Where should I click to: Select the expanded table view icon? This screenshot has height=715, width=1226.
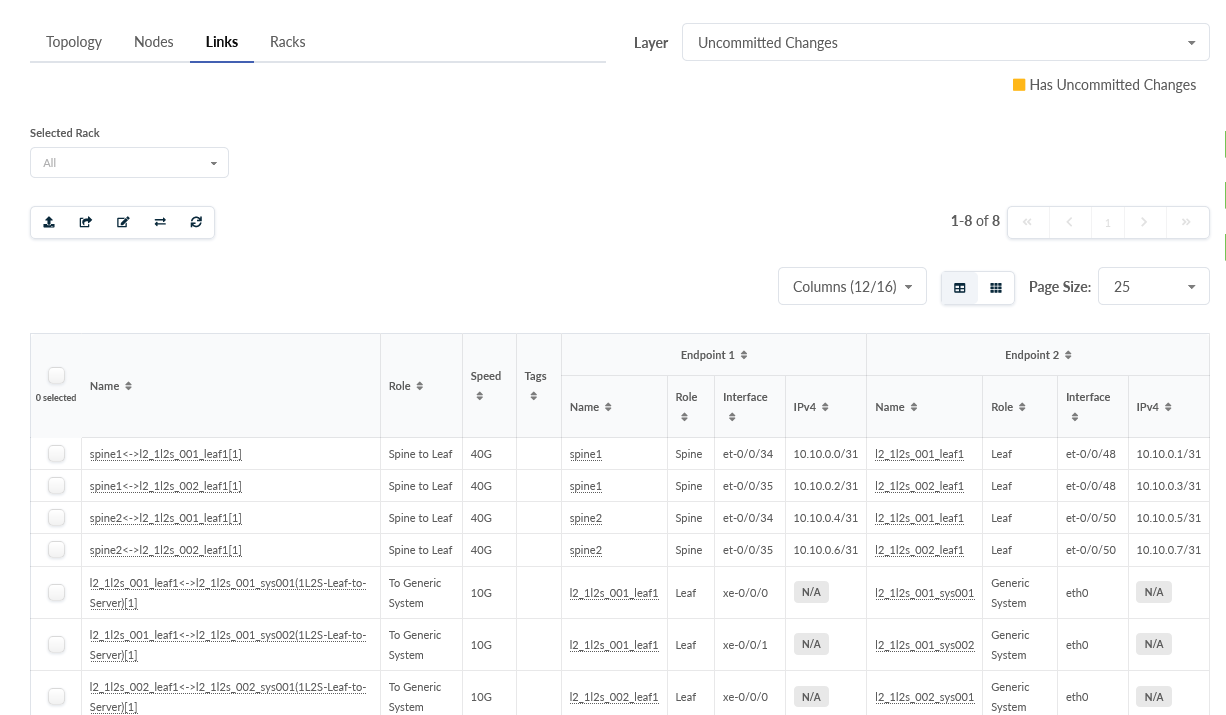coord(960,287)
